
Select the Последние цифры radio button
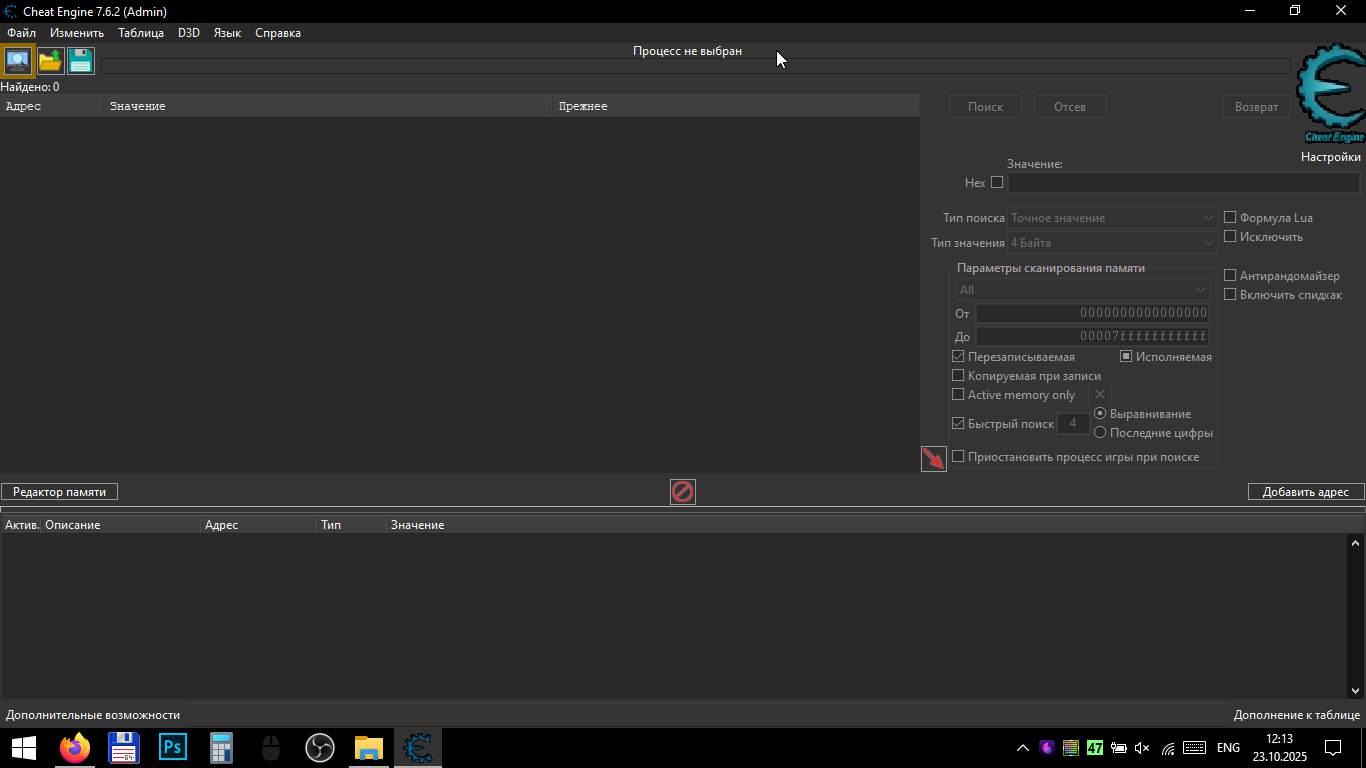[1100, 433]
